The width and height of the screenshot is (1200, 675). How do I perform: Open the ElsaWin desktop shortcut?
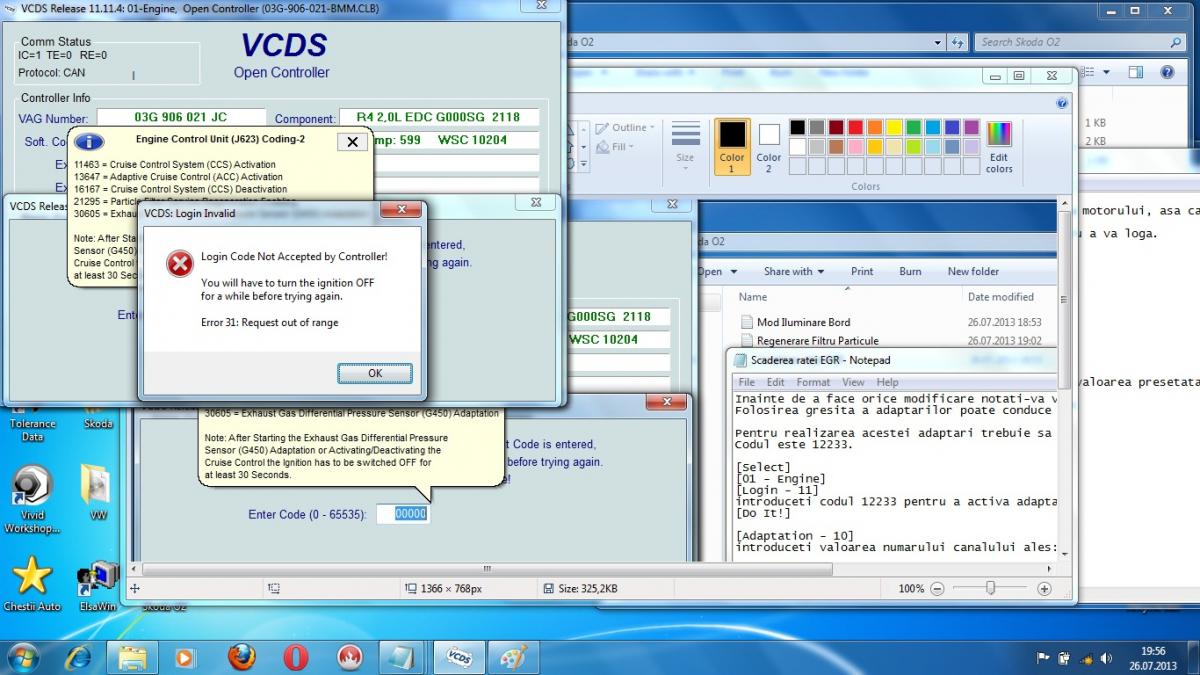[x=97, y=586]
